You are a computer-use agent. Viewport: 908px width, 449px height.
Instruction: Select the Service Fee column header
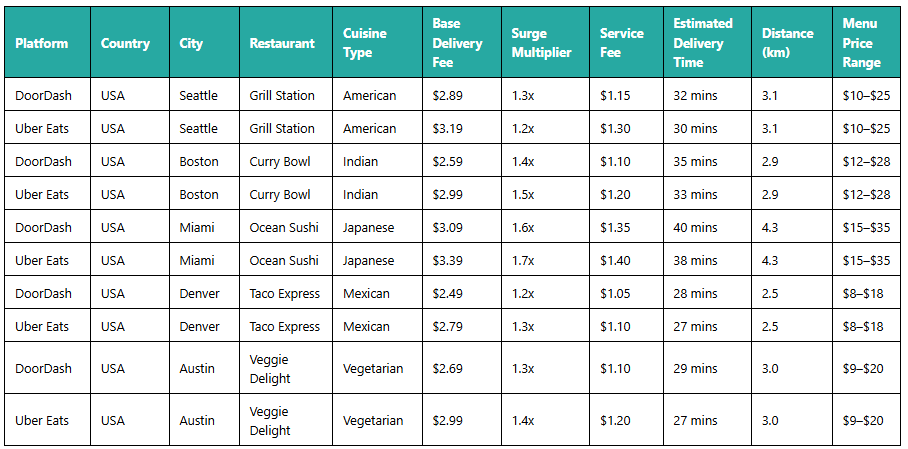pyautogui.click(x=621, y=43)
